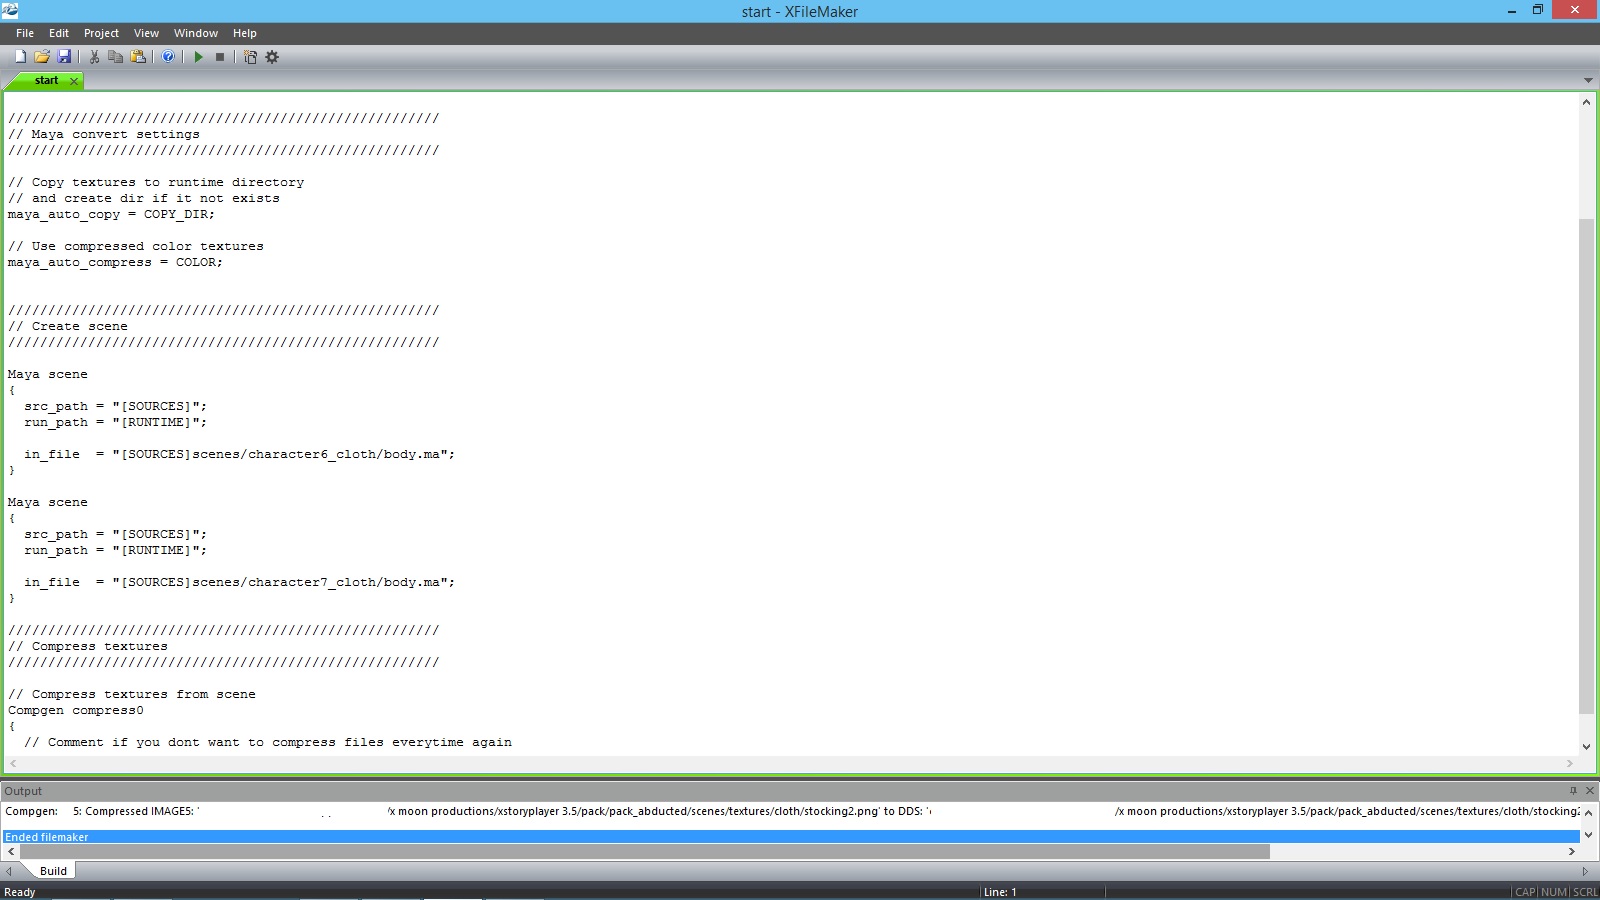The width and height of the screenshot is (1600, 900).
Task: Copy selection using toolbar copy icon
Action: point(116,57)
